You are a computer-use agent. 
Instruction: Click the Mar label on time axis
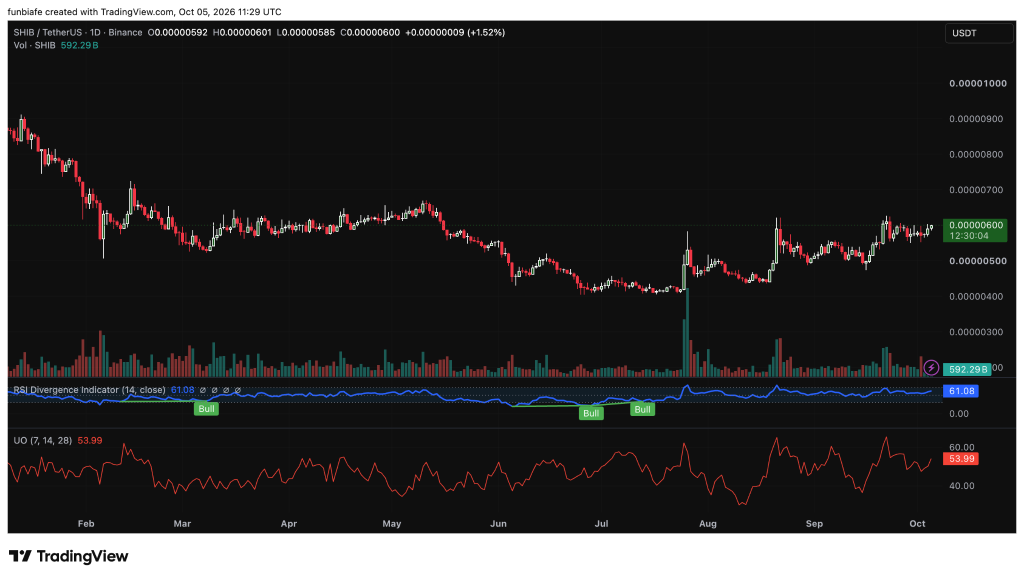(182, 524)
